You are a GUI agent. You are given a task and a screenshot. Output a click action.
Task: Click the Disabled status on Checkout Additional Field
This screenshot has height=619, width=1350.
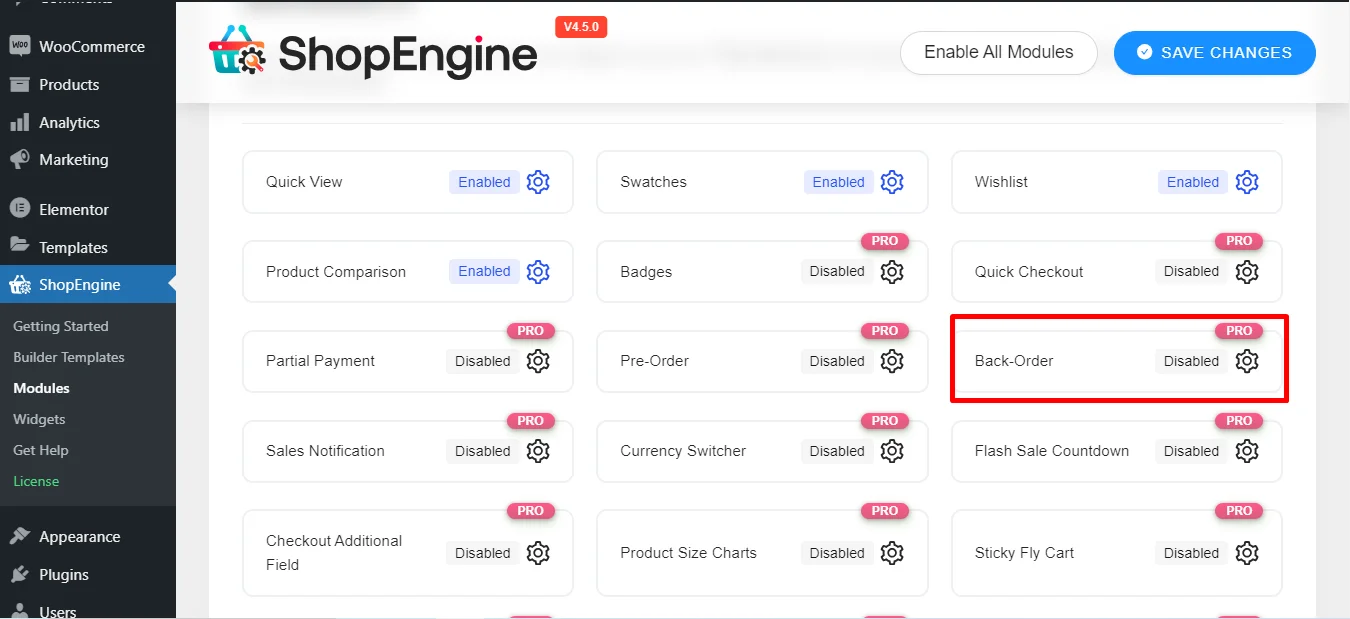pyautogui.click(x=483, y=553)
